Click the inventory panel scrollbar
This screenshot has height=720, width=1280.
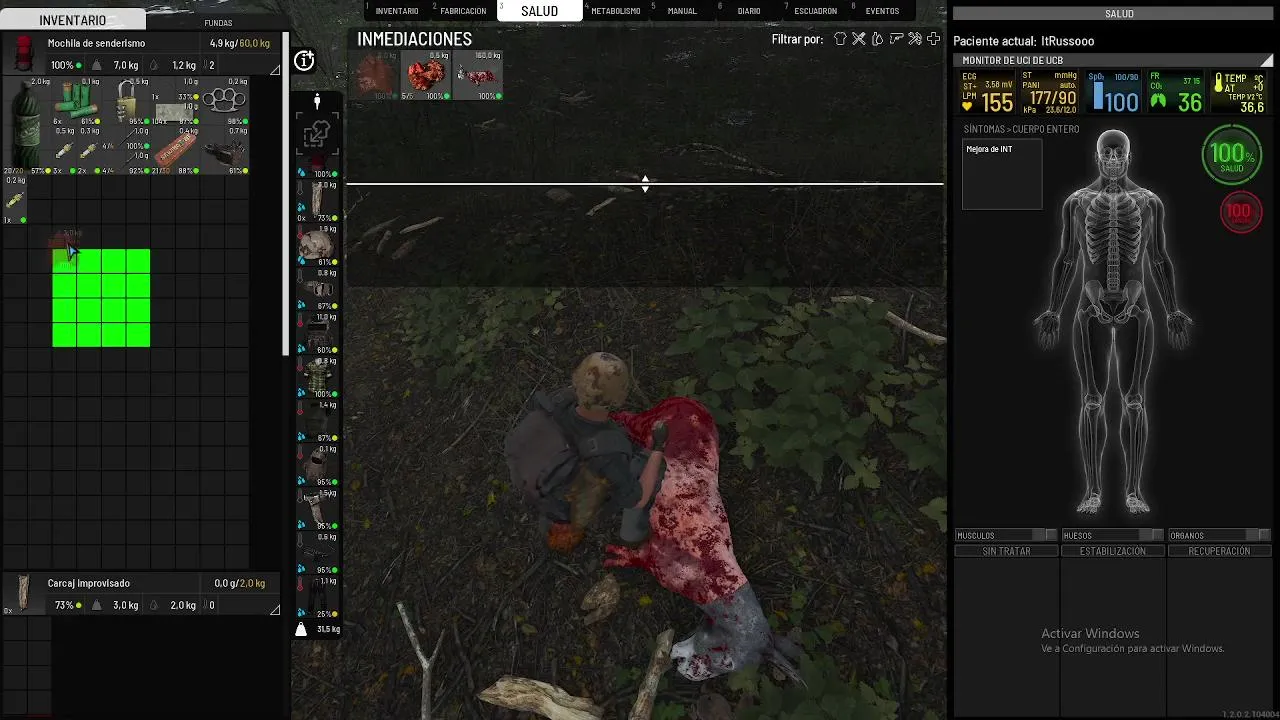point(286,194)
